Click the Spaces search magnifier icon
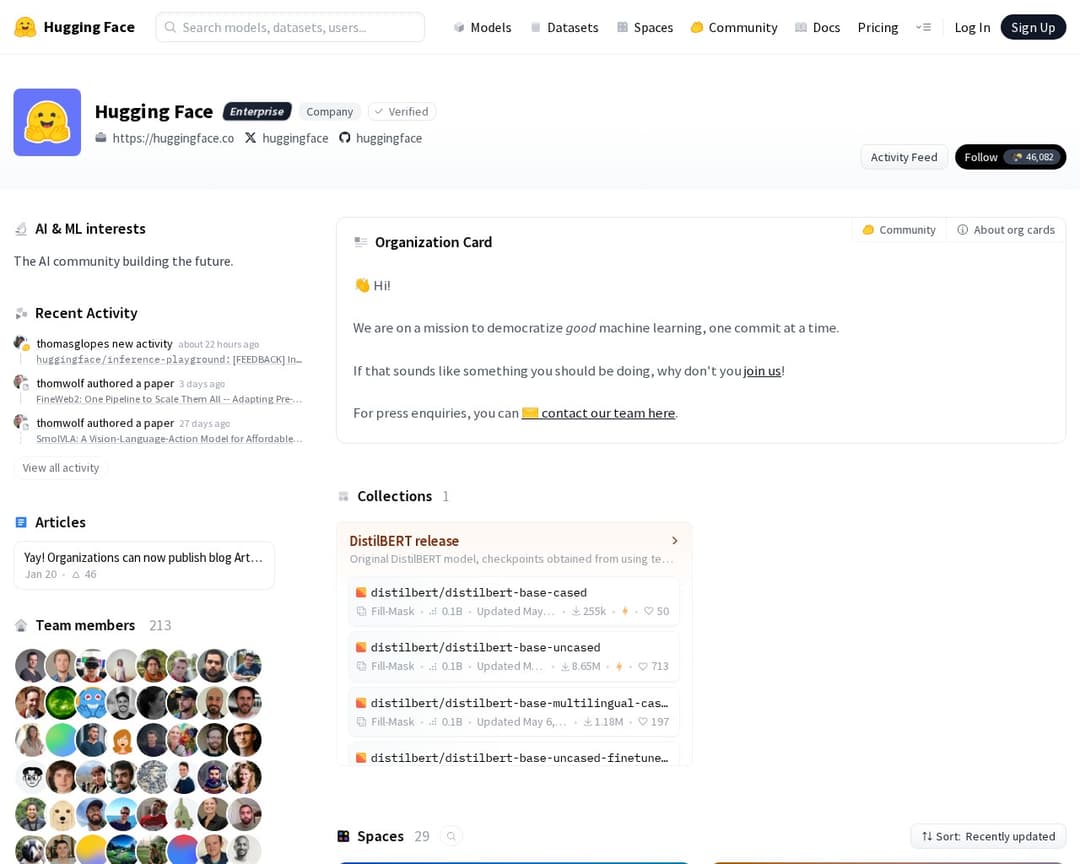This screenshot has height=864, width=1080. point(451,836)
